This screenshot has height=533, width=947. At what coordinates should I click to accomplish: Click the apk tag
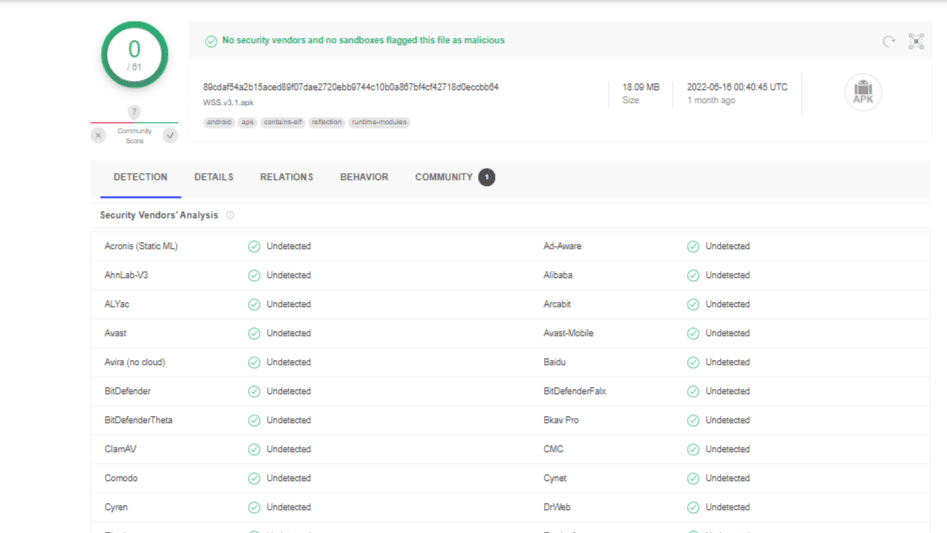(x=248, y=122)
